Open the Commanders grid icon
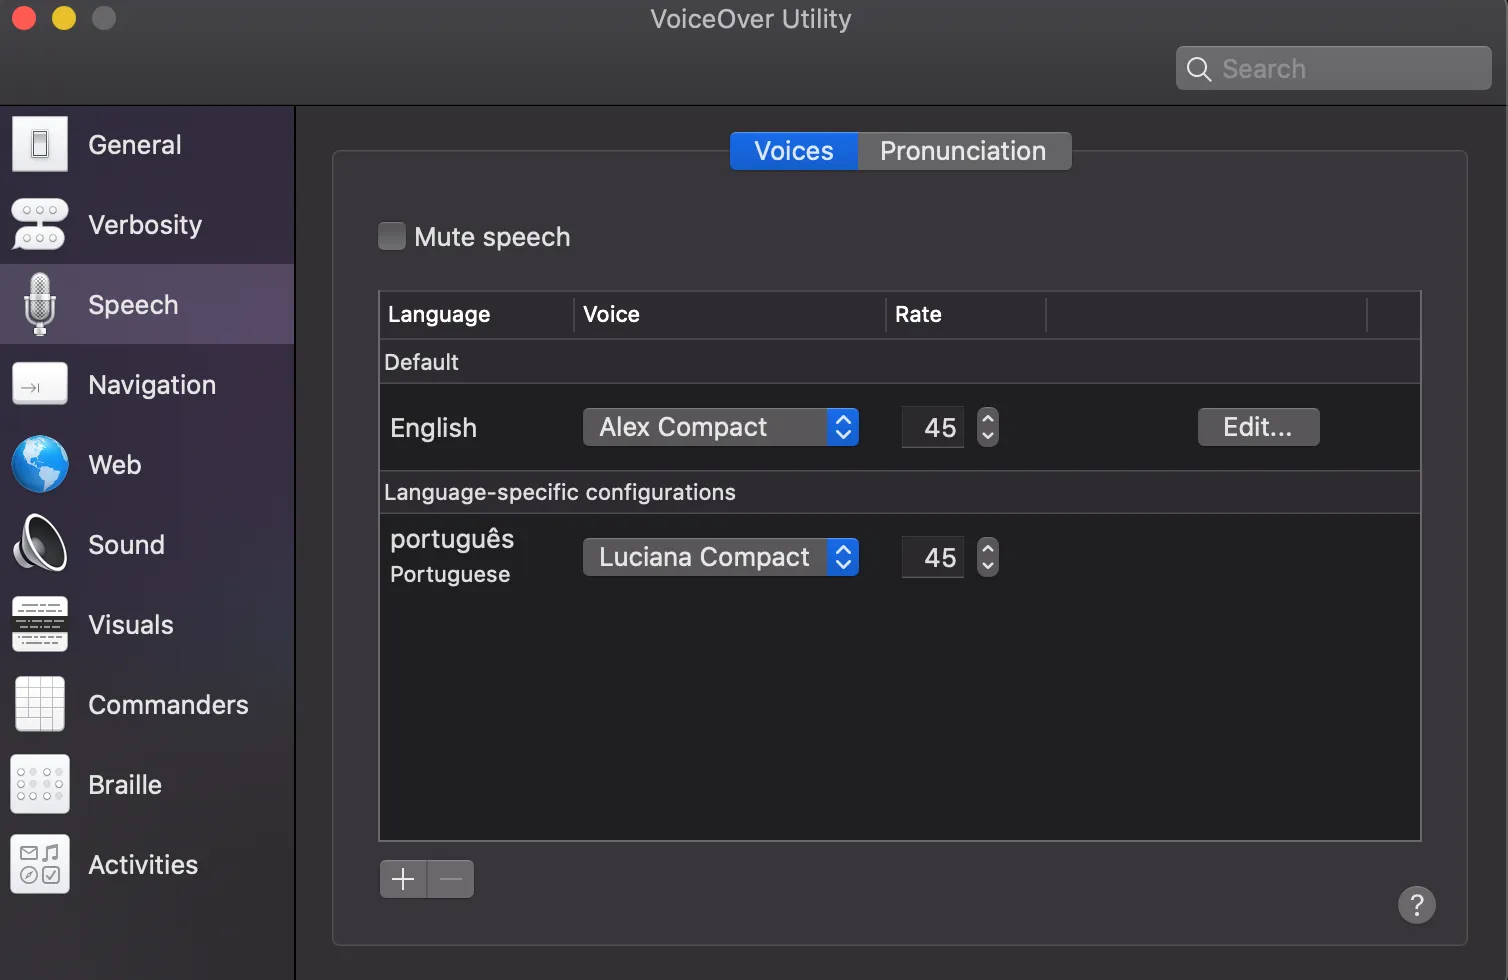Viewport: 1508px width, 980px height. coord(40,704)
